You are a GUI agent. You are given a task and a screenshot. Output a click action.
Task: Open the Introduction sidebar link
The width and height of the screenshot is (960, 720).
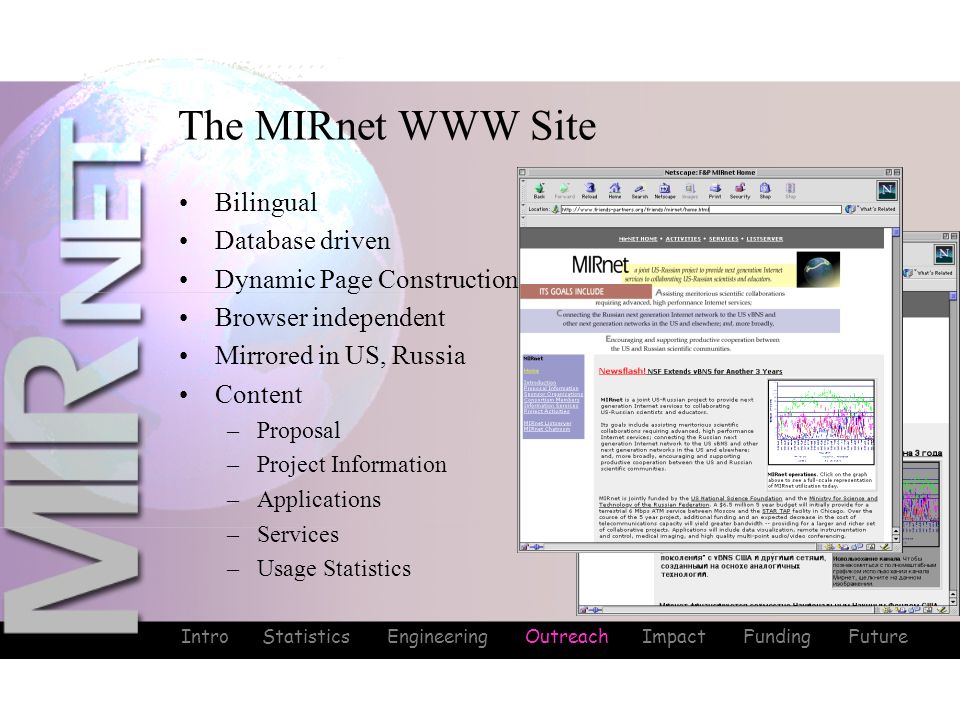540,383
